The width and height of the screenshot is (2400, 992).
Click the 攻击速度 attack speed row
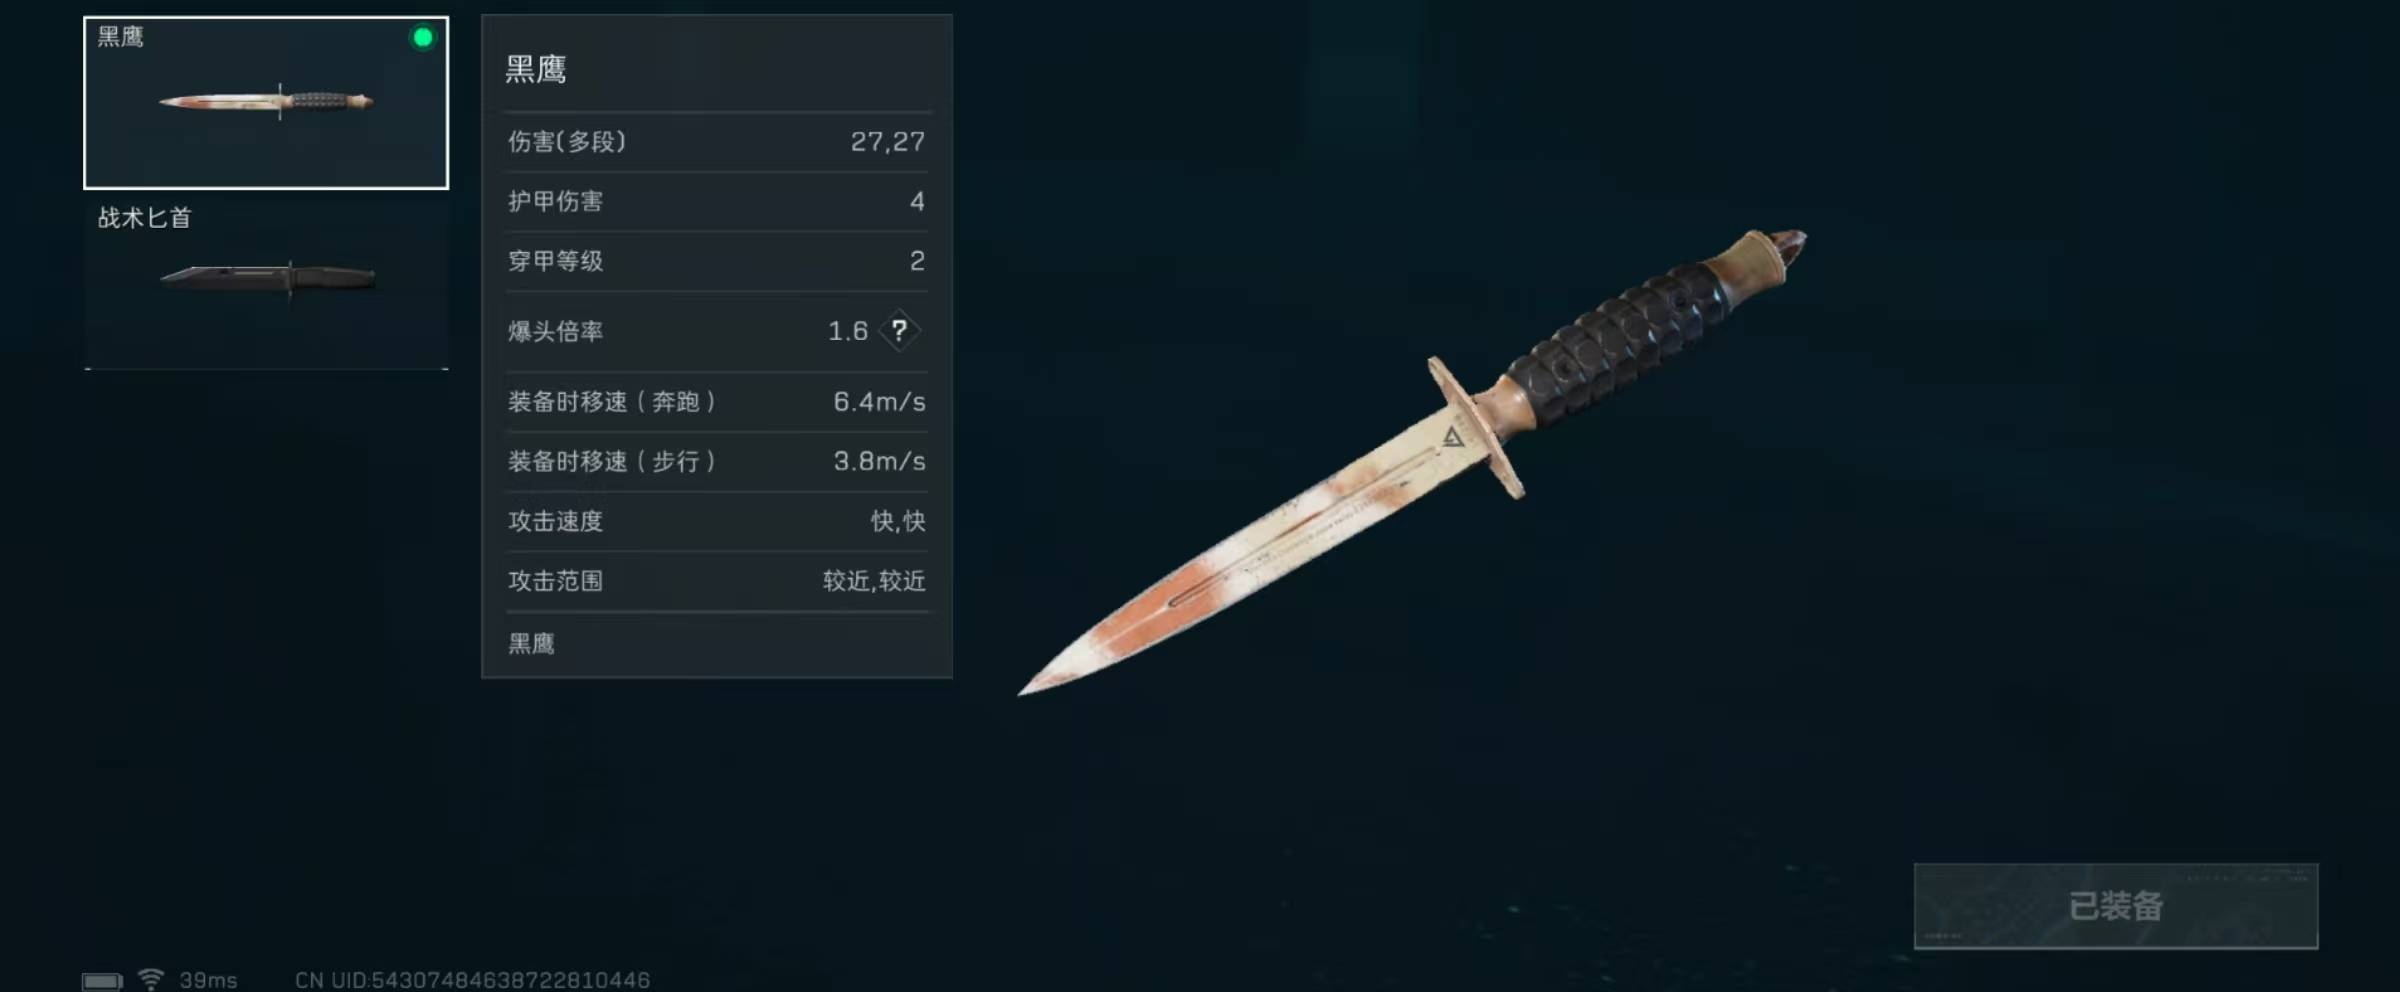tap(717, 522)
